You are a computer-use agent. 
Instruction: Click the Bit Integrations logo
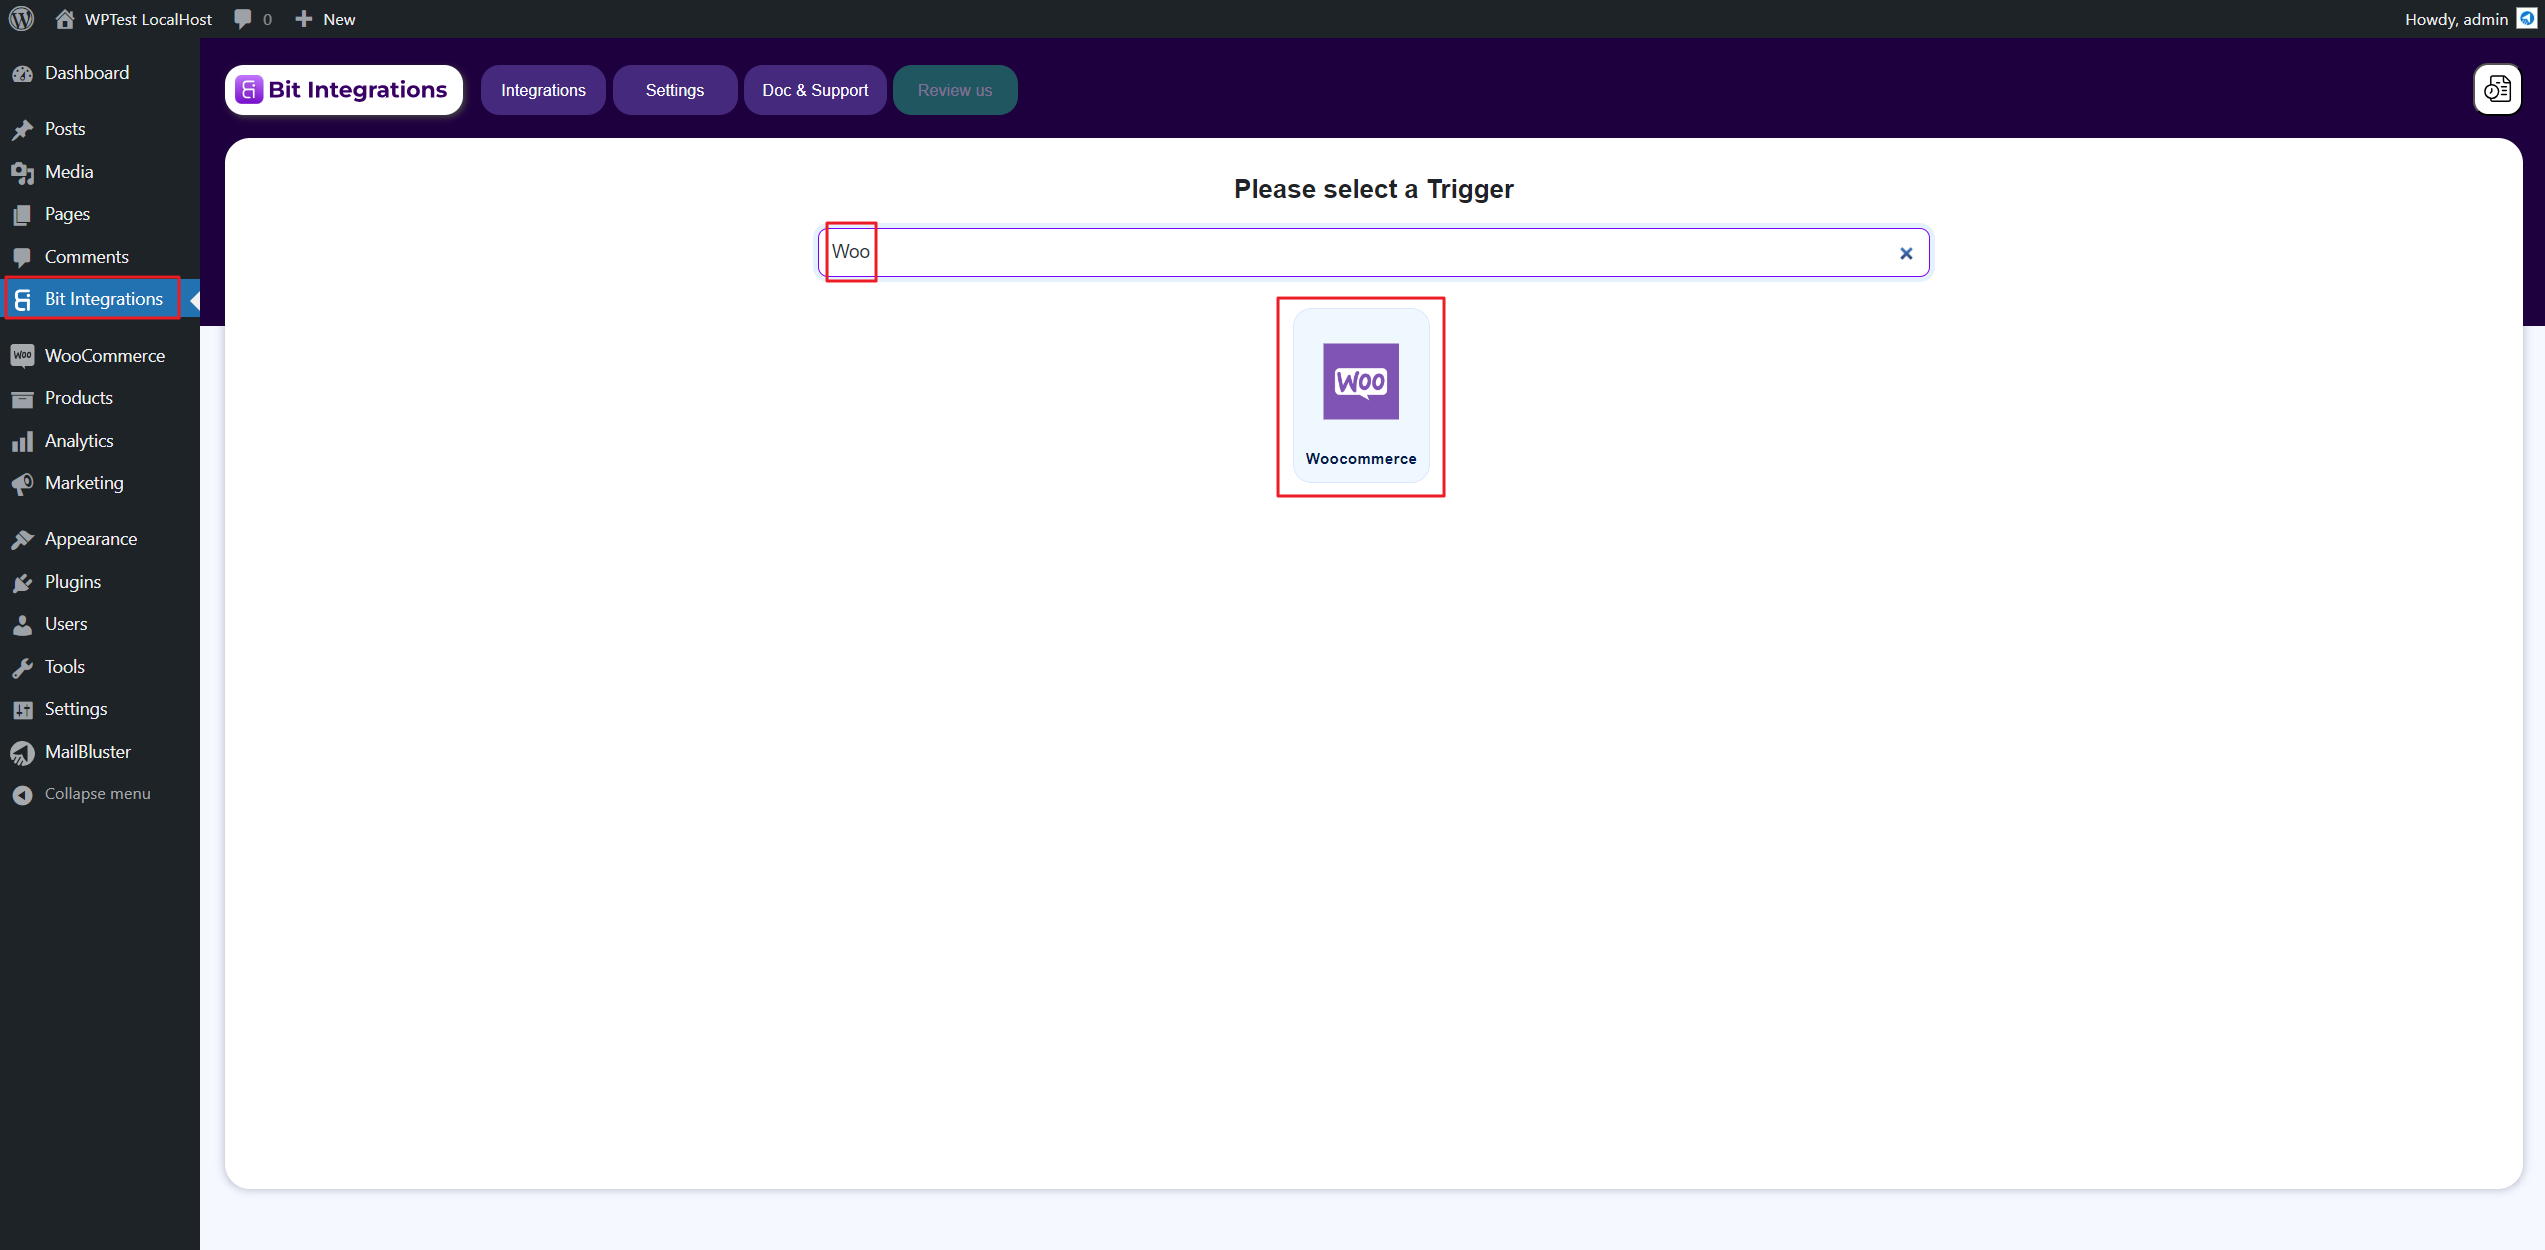344,90
